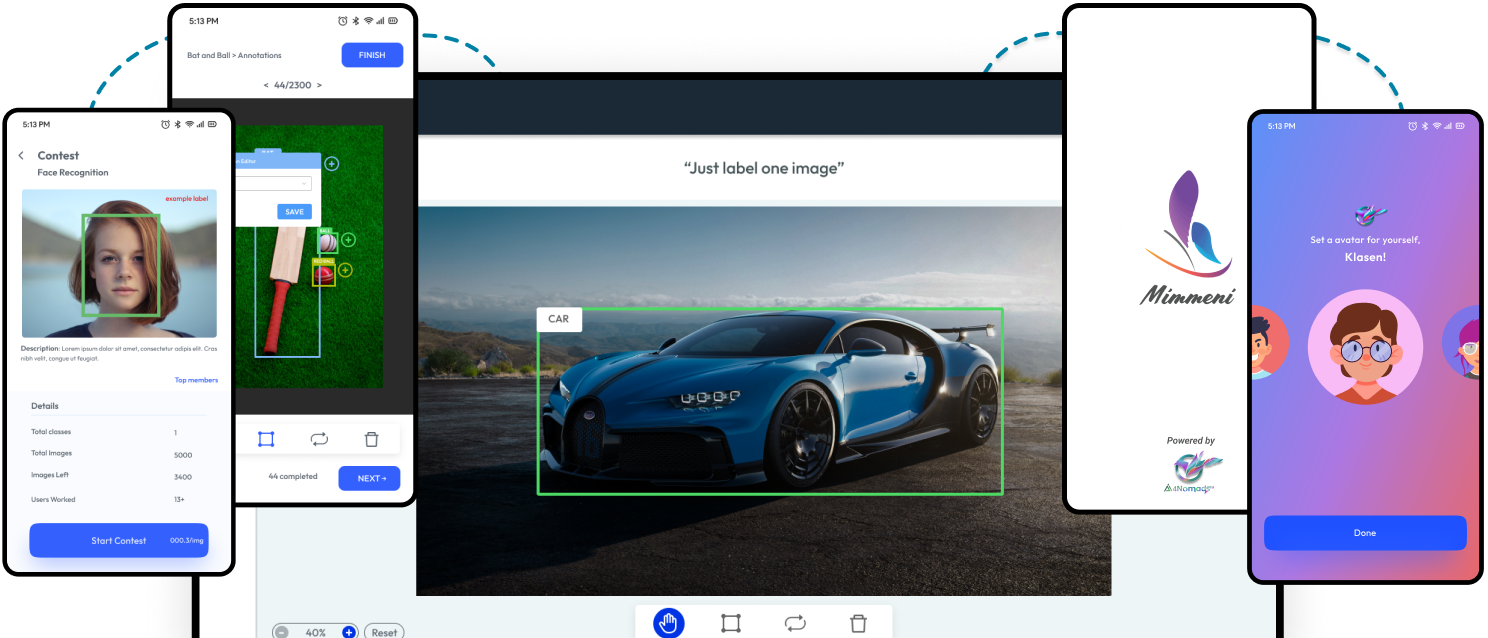Viewport: 1488px width, 638px height.
Task: Click the 'Total Images' row
Action: [x=119, y=454]
